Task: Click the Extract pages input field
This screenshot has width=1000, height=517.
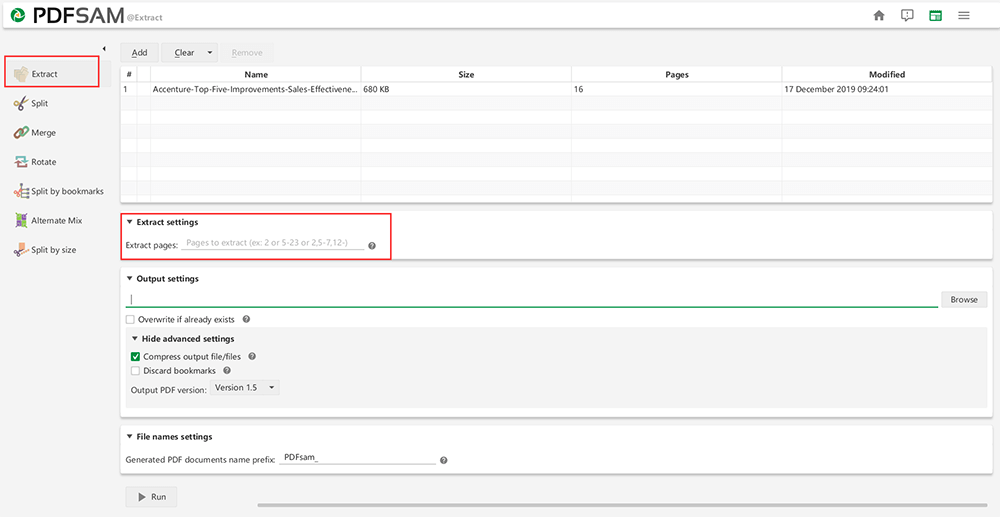Action: 273,244
